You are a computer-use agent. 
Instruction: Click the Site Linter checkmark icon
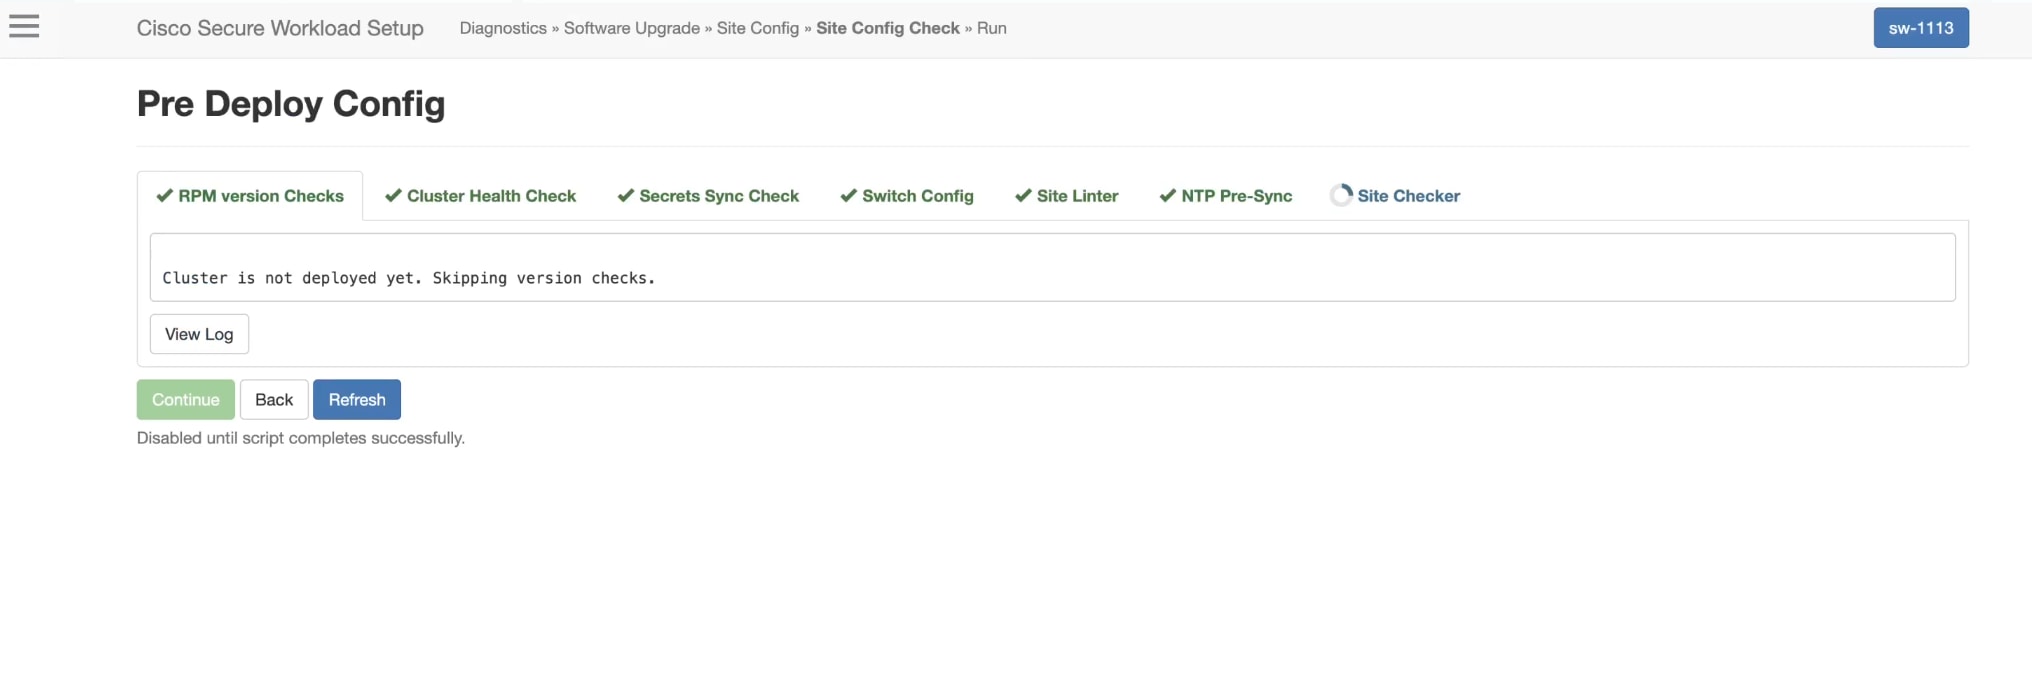pyautogui.click(x=1022, y=196)
